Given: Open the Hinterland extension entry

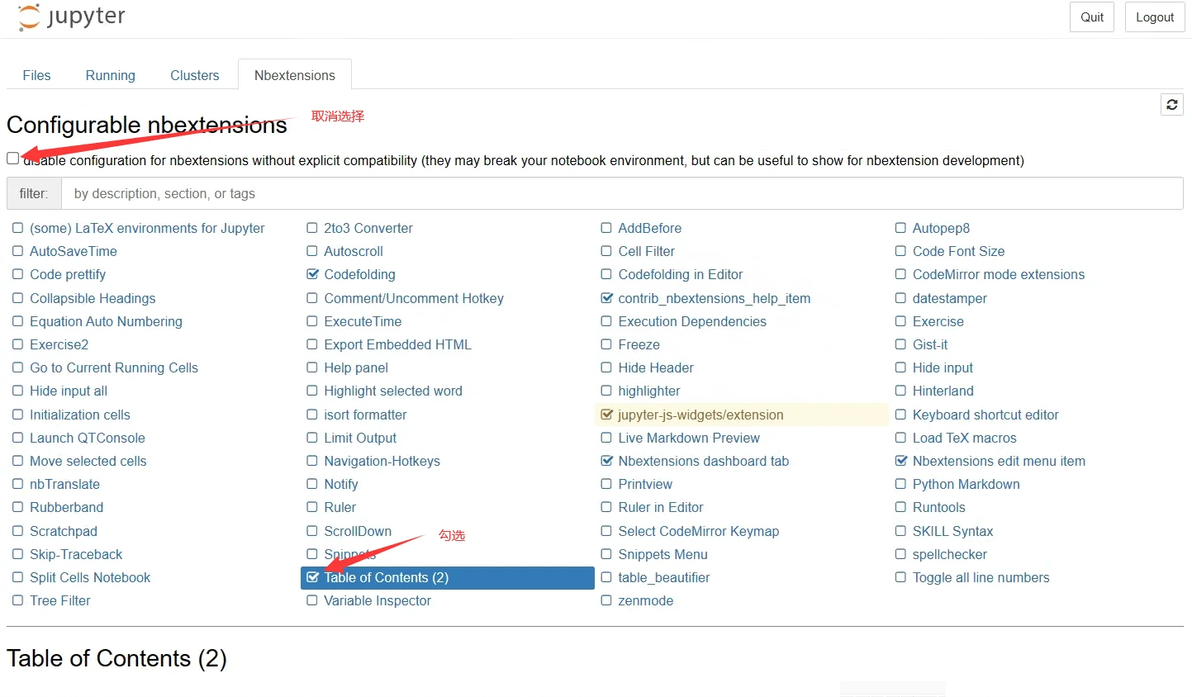Looking at the screenshot, I should 943,391.
